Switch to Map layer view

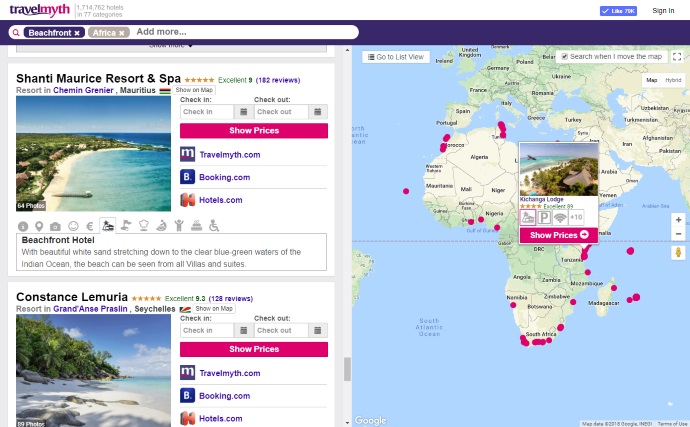point(652,80)
